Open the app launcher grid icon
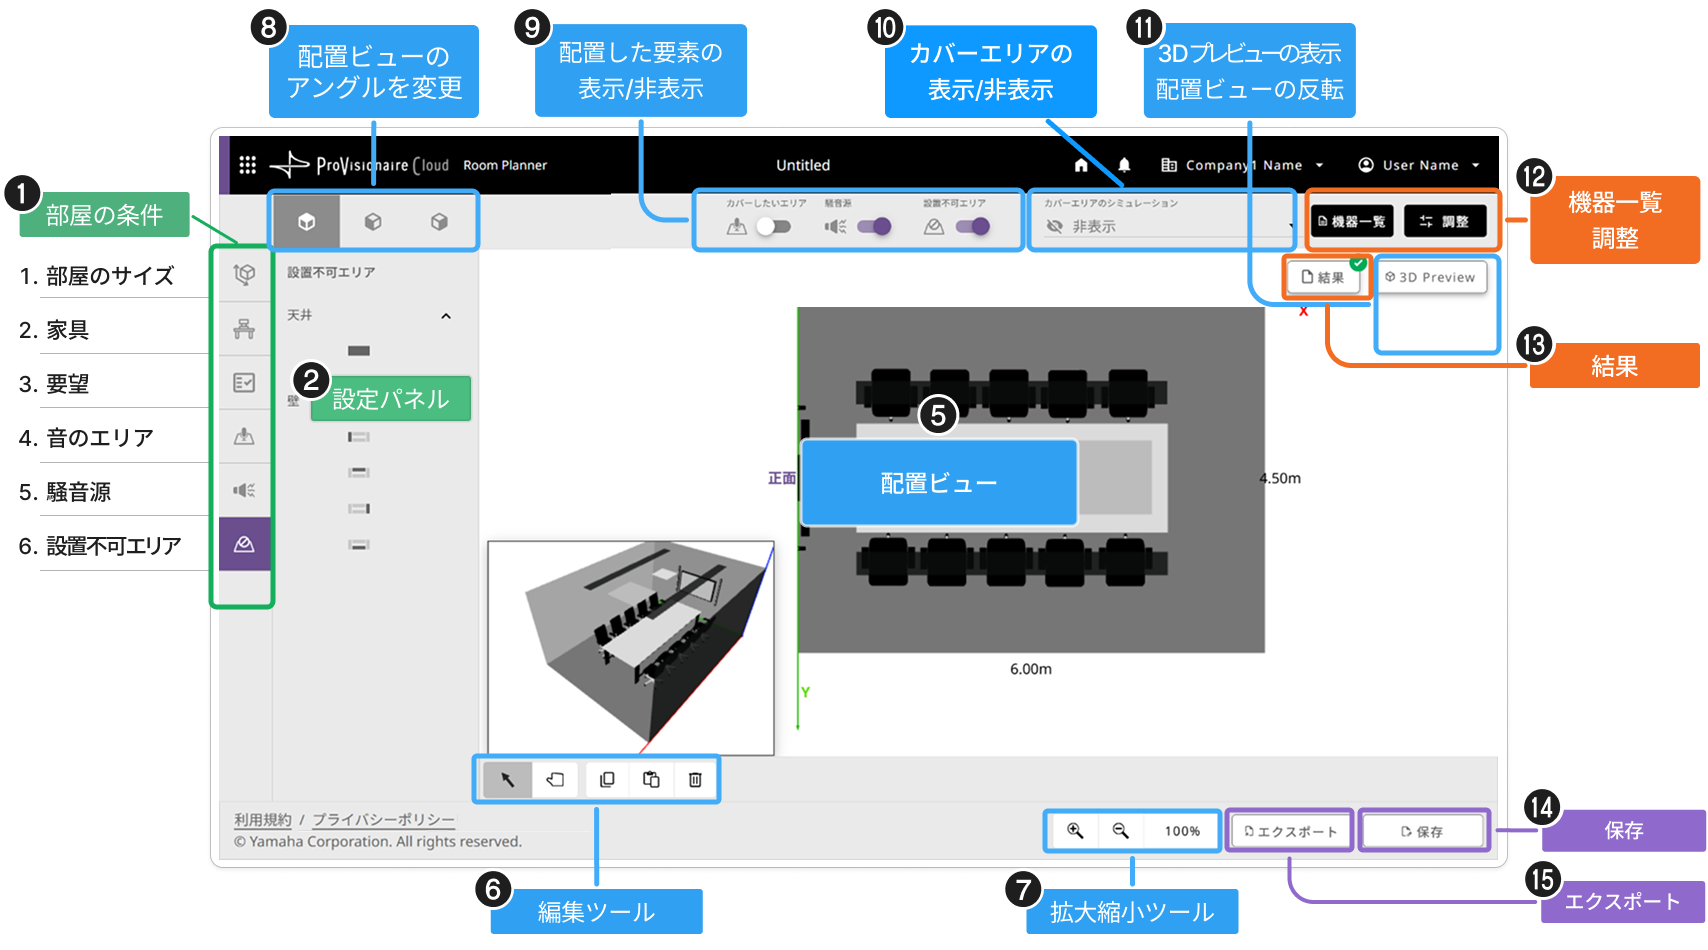This screenshot has height=950, width=1708. pos(247,165)
